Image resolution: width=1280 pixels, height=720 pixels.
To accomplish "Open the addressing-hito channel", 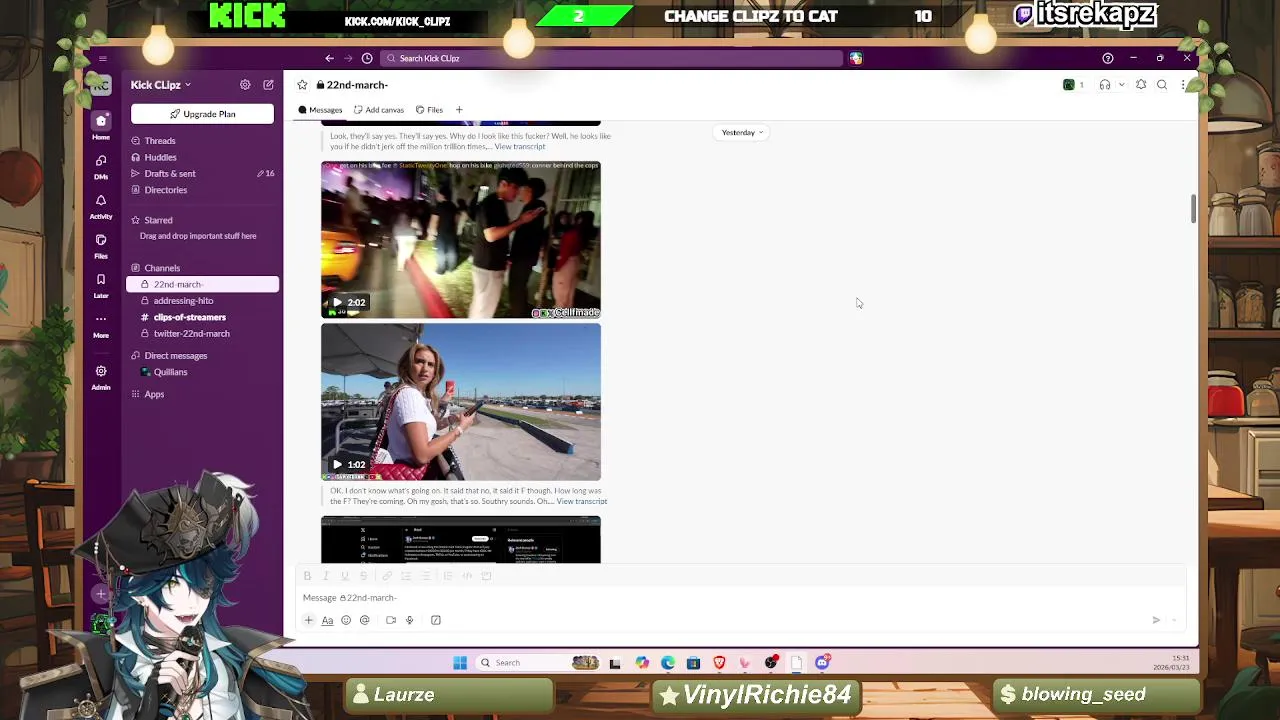I will point(203,301).
